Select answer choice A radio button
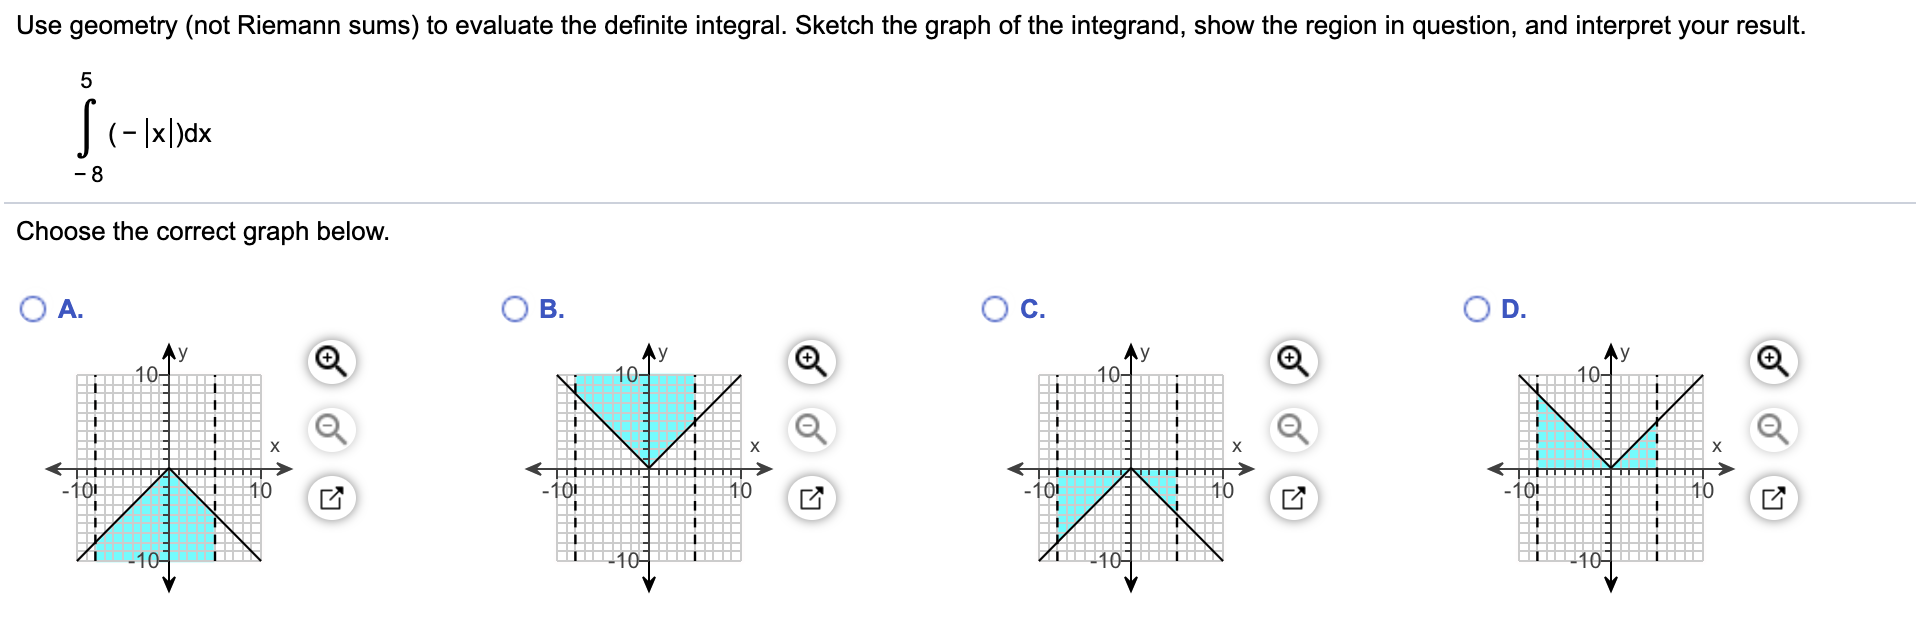Image resolution: width=1916 pixels, height=642 pixels. (x=33, y=310)
